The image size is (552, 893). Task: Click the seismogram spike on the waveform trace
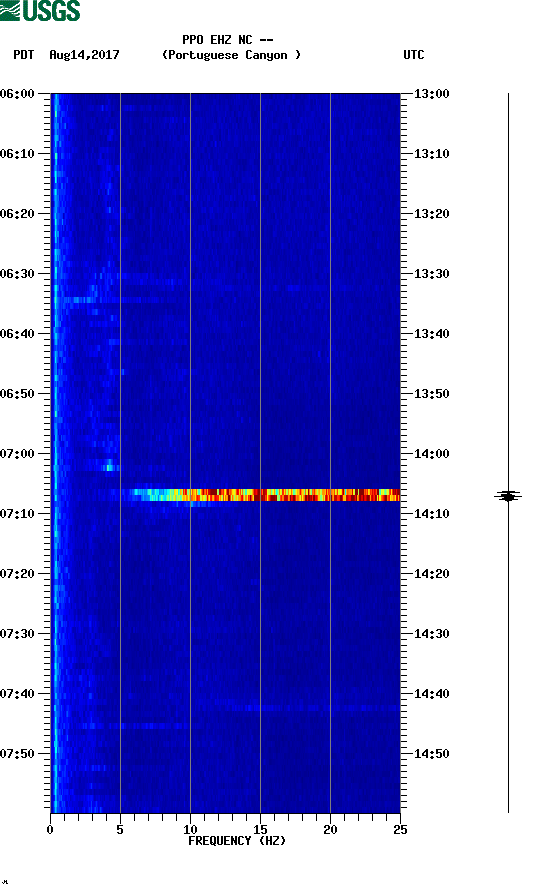[x=508, y=497]
